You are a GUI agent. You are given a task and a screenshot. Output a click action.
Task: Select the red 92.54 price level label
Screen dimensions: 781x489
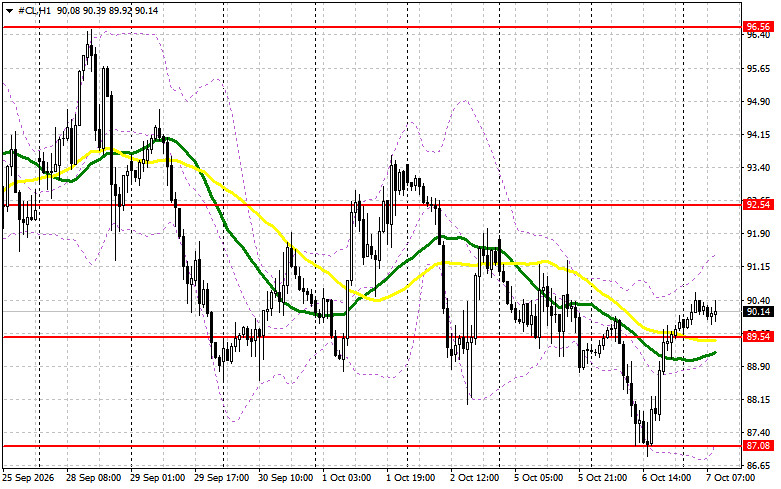(759, 205)
